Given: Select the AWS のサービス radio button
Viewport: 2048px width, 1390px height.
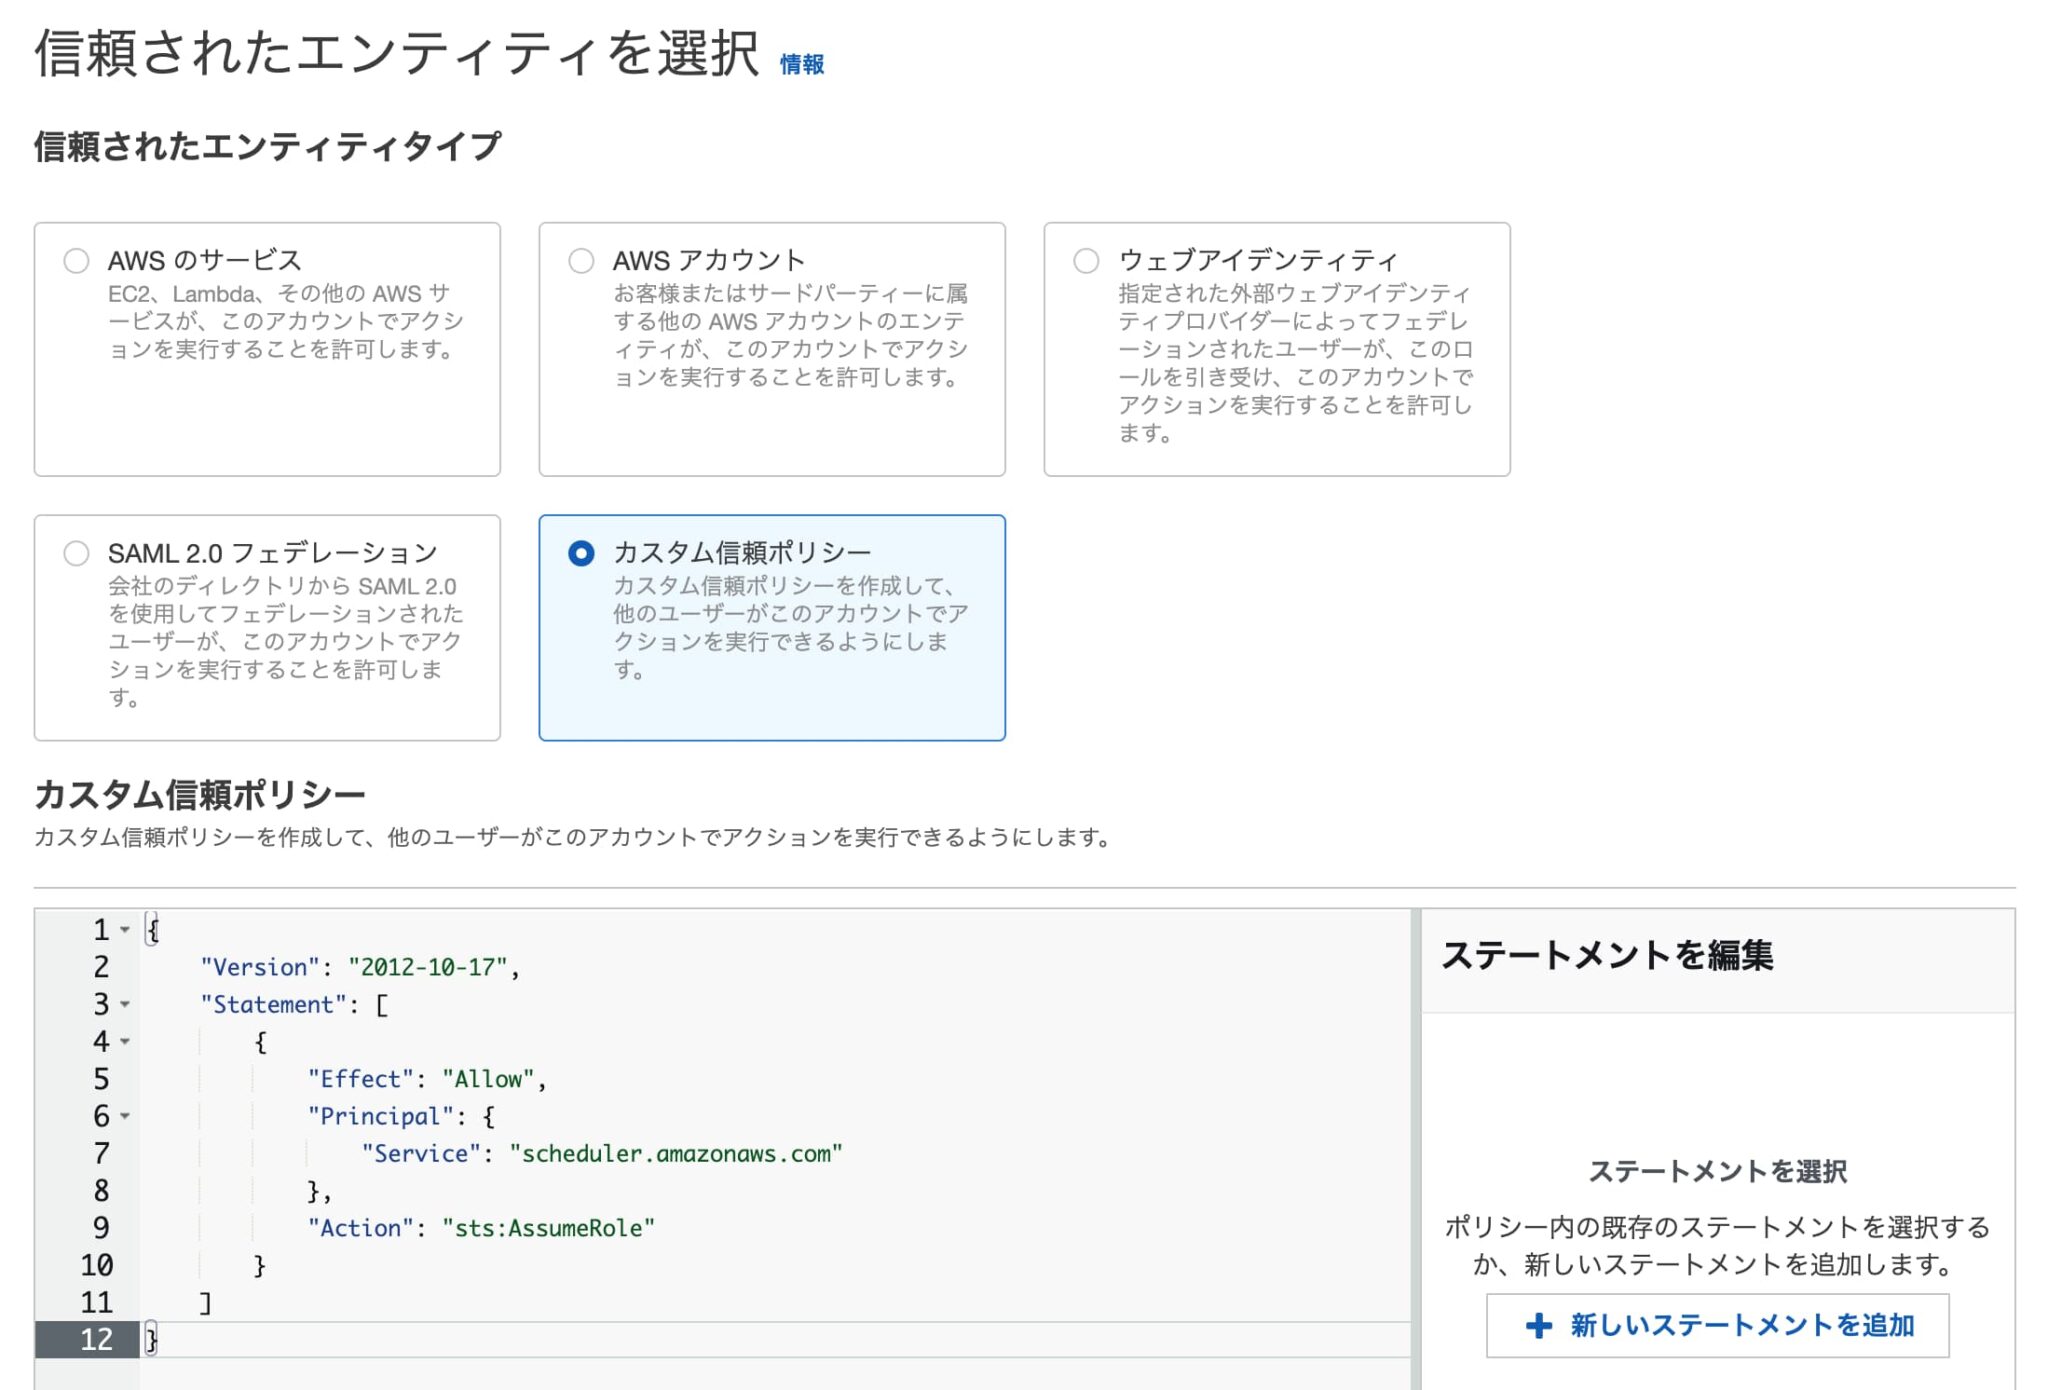Looking at the screenshot, I should coord(74,261).
